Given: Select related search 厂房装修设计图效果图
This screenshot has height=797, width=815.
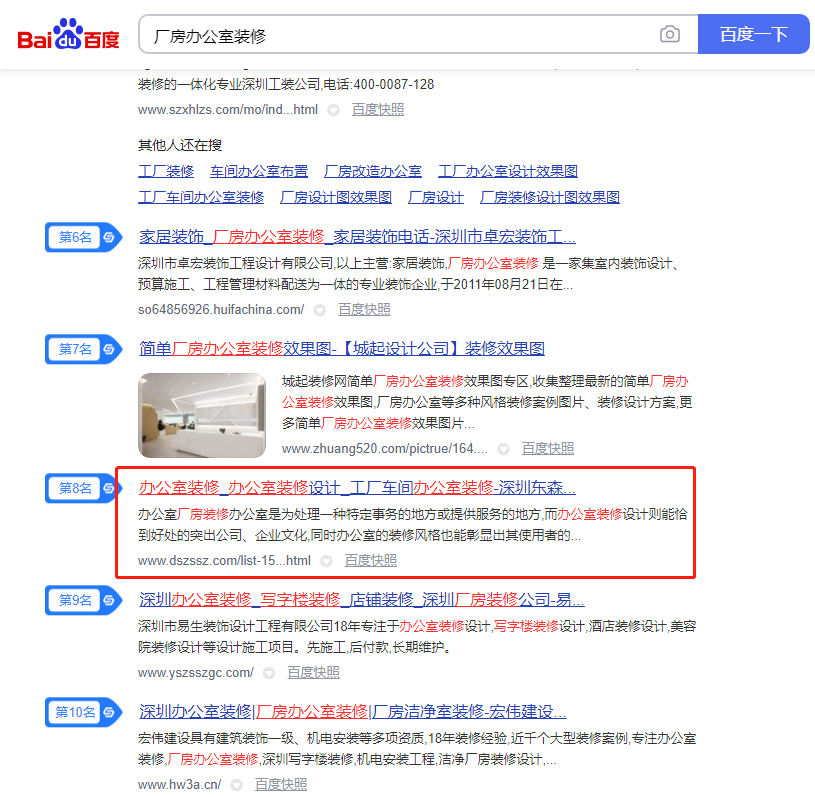Looking at the screenshot, I should [549, 197].
